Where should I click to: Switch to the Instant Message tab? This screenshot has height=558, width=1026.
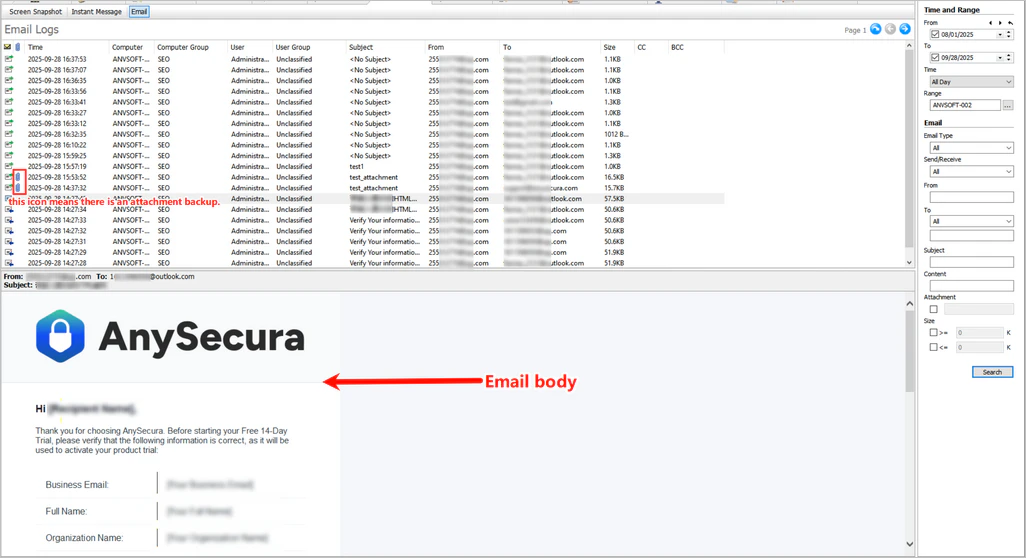pos(96,12)
